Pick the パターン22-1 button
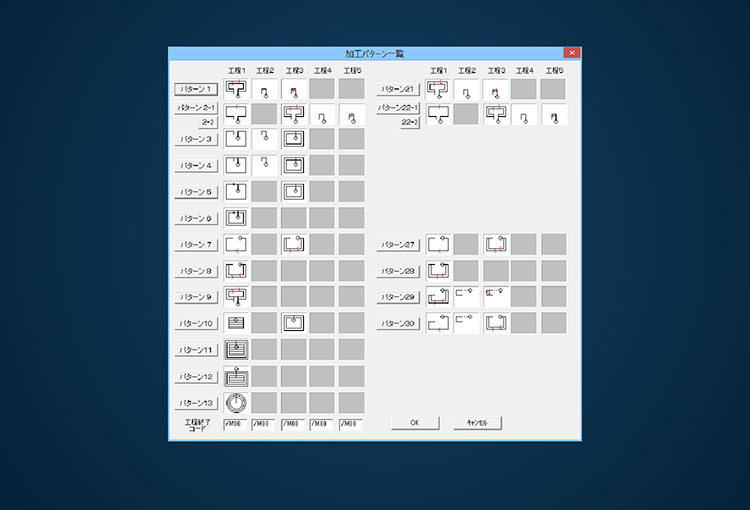 click(398, 108)
